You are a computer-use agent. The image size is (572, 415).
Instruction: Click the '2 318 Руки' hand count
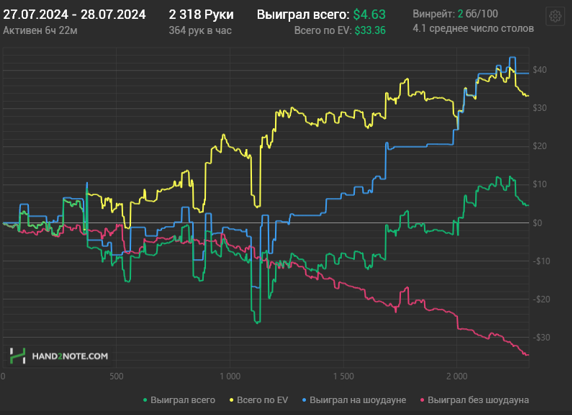(201, 15)
